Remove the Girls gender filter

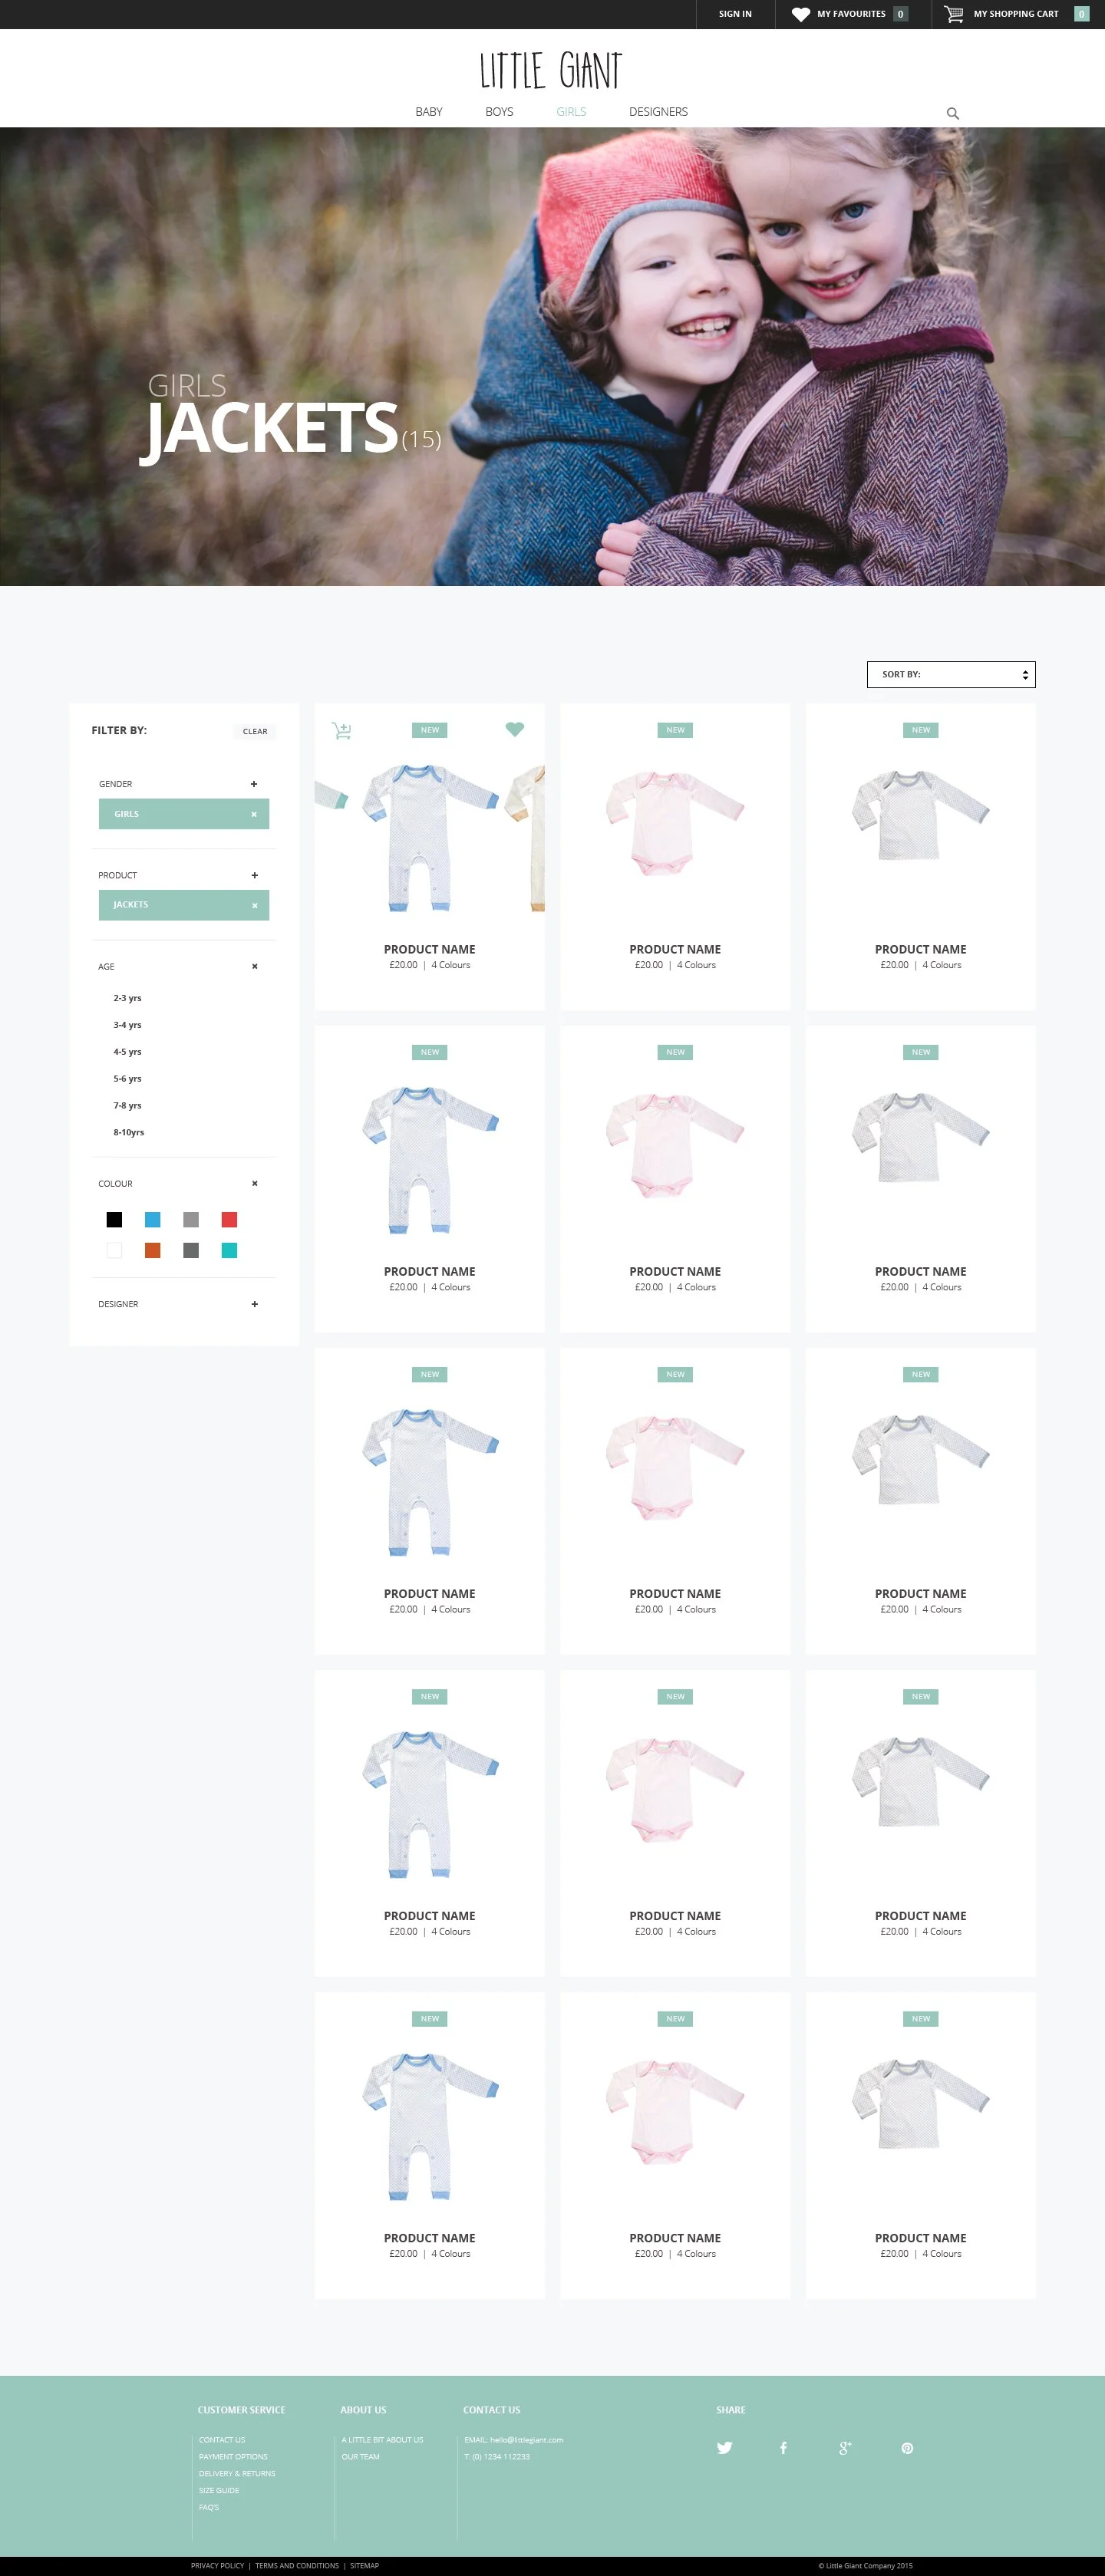254,814
